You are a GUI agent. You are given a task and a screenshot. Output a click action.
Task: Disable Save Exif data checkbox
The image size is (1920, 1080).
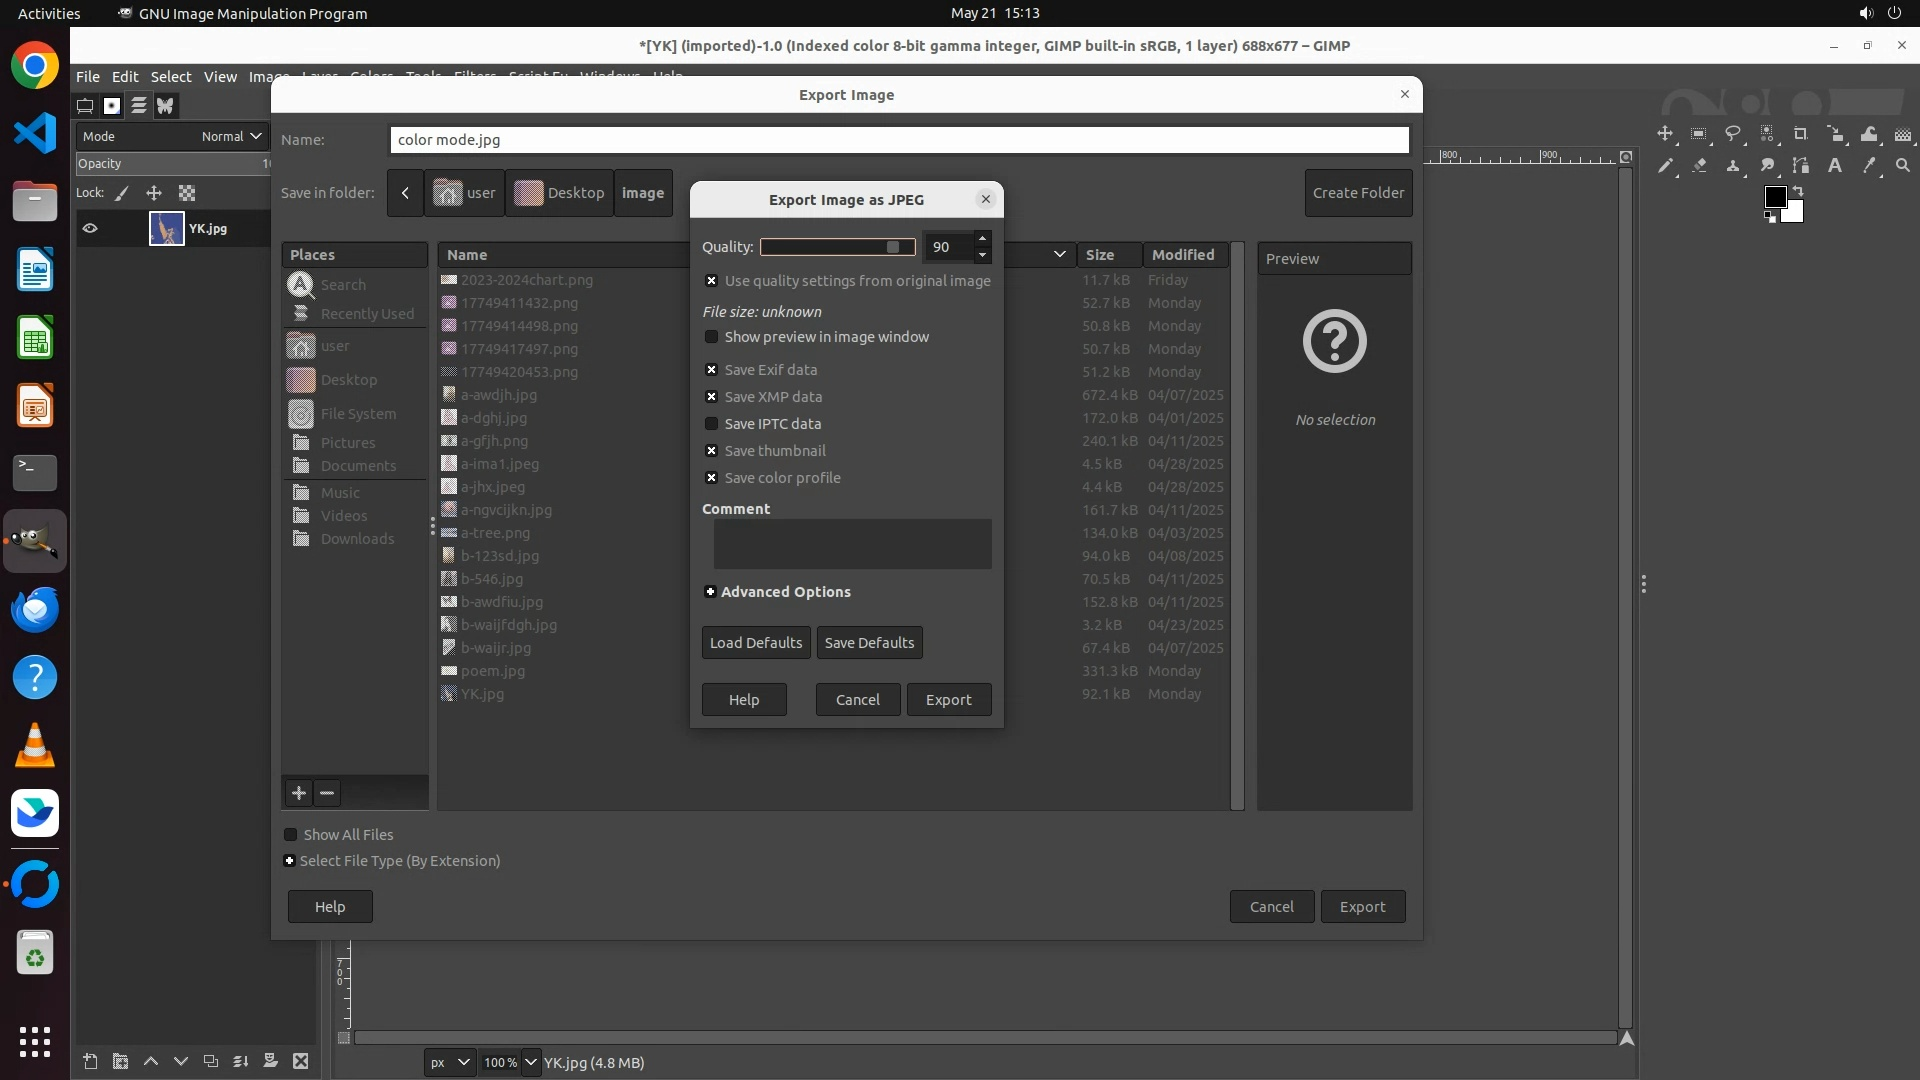(712, 370)
